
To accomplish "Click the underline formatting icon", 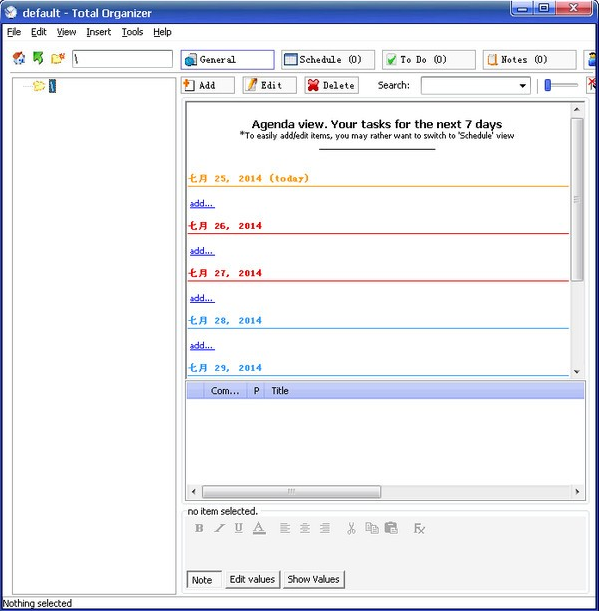I will pyautogui.click(x=239, y=528).
